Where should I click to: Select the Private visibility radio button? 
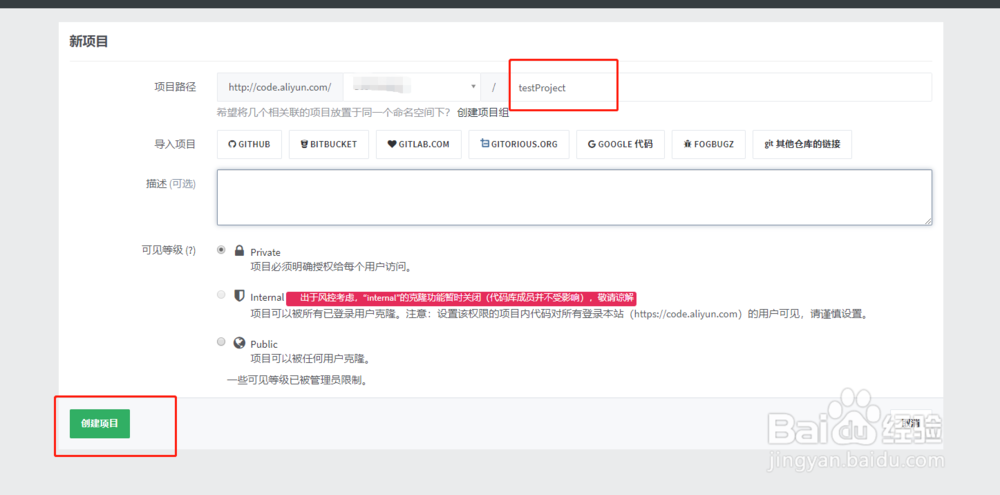[x=221, y=250]
